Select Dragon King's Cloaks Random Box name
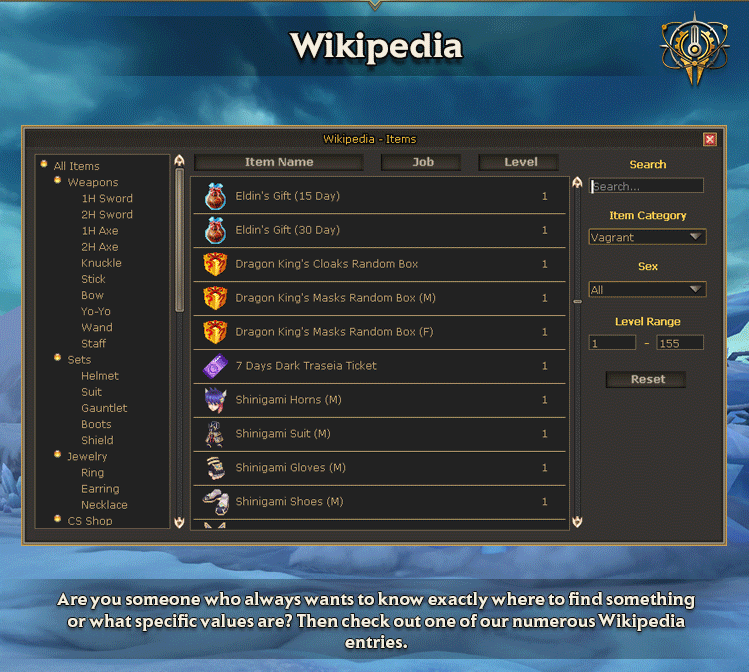 [x=327, y=264]
